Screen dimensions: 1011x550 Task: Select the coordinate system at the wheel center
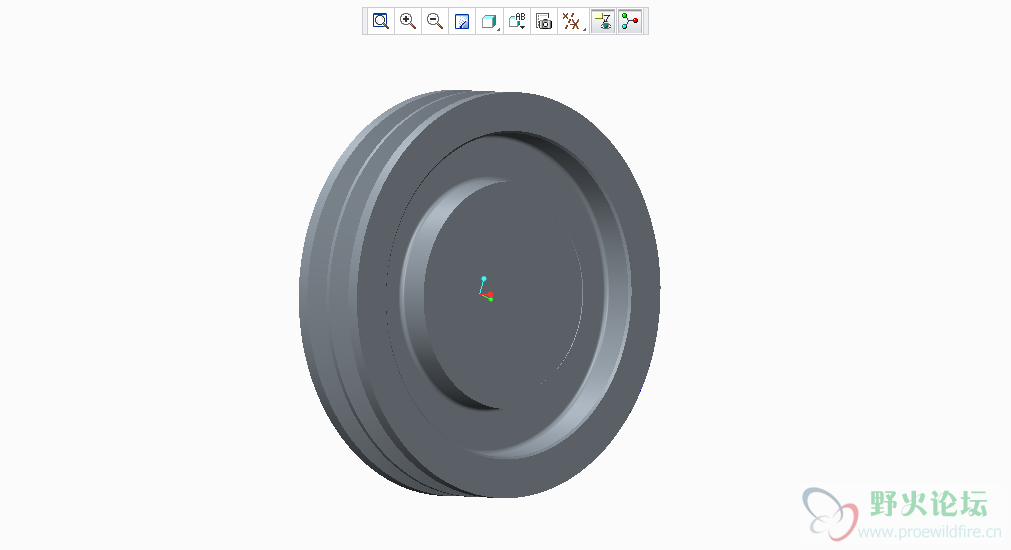486,290
